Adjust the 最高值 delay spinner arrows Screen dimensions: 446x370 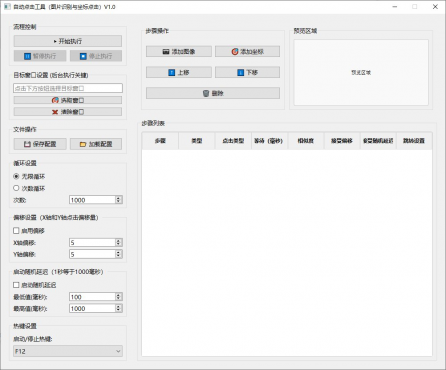pos(118,308)
